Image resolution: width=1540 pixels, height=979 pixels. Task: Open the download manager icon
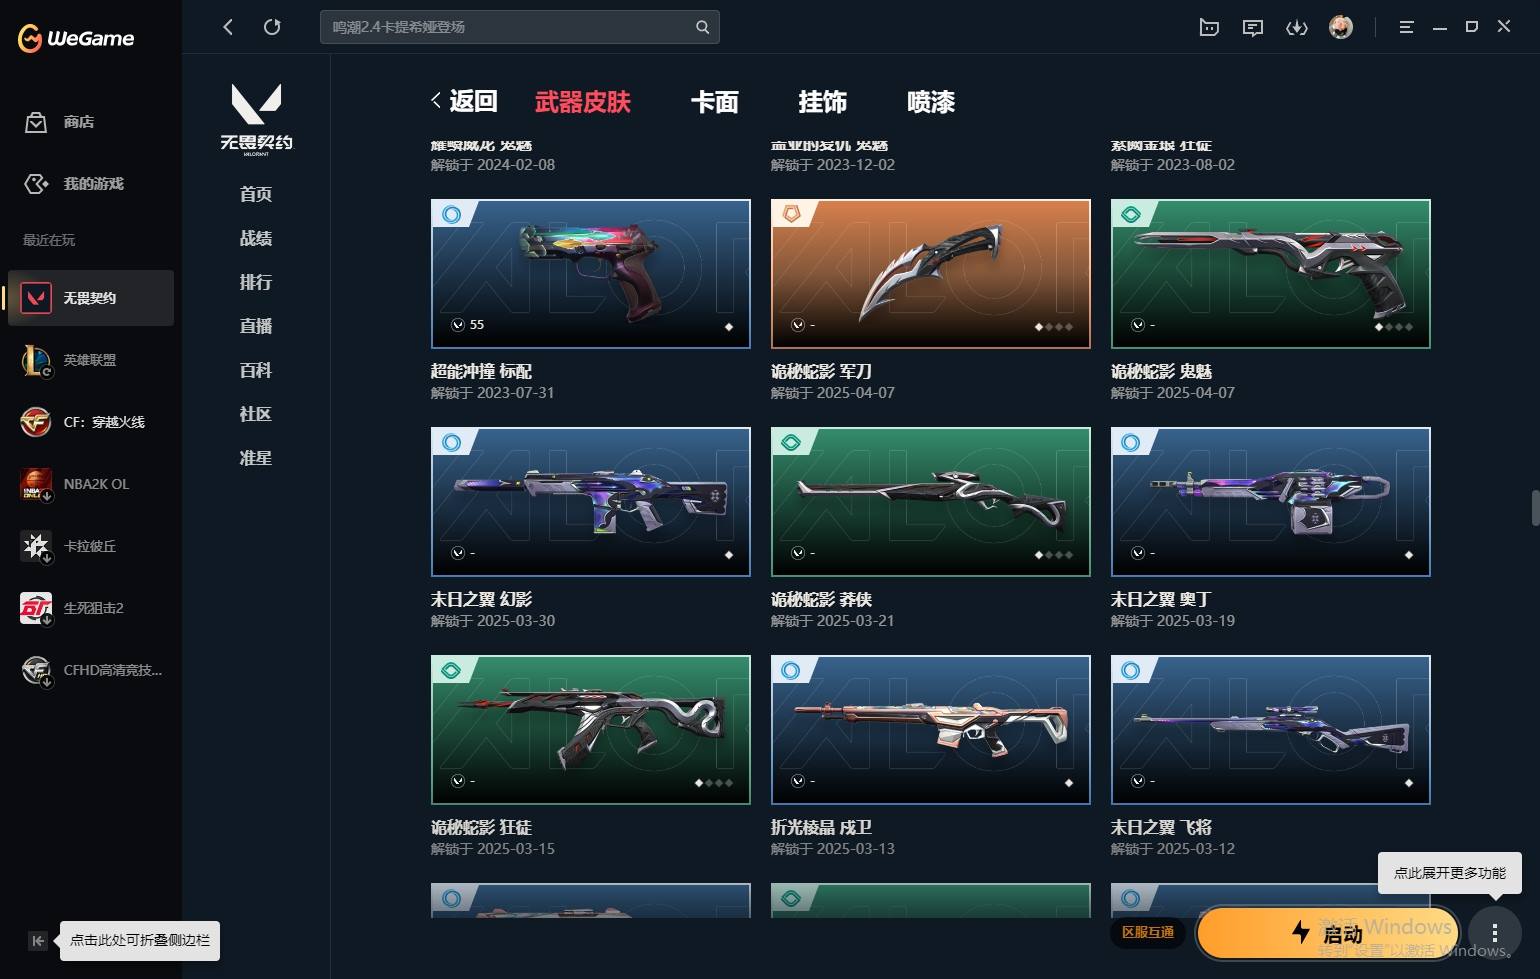pyautogui.click(x=1296, y=28)
